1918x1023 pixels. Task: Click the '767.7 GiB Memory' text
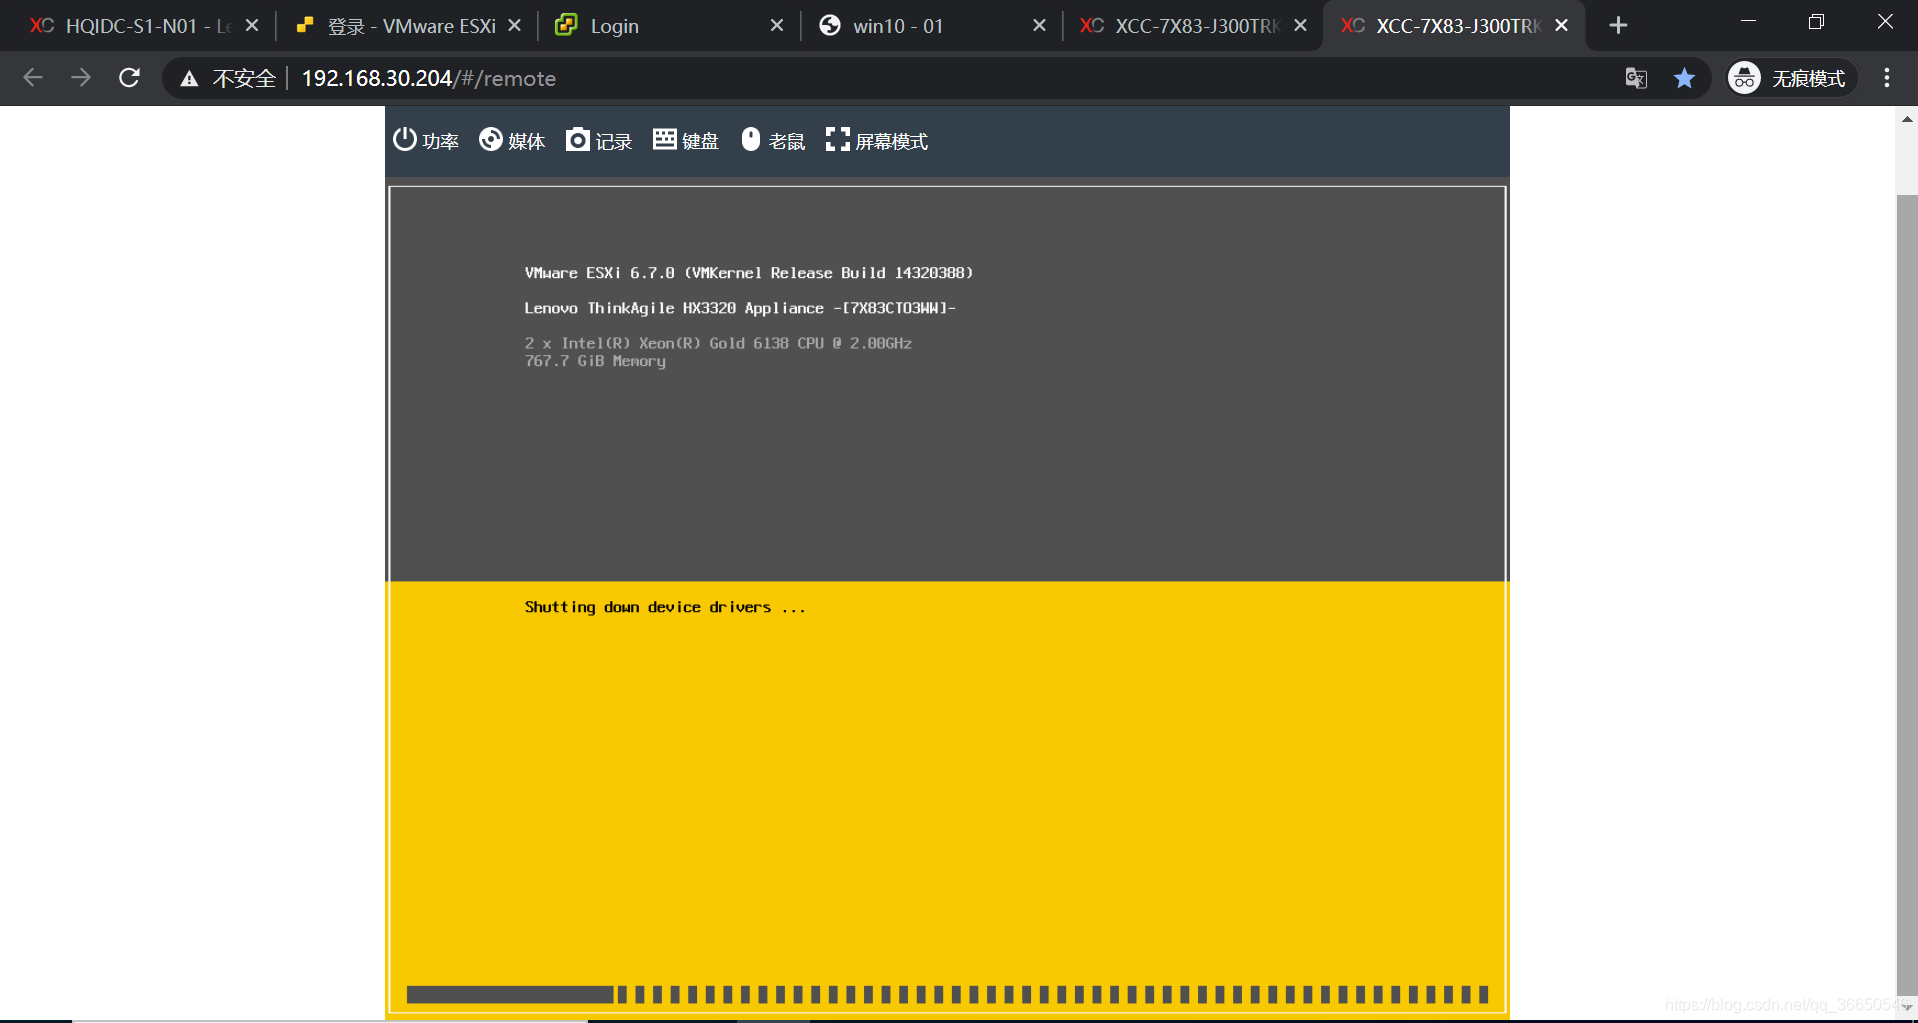tap(595, 361)
